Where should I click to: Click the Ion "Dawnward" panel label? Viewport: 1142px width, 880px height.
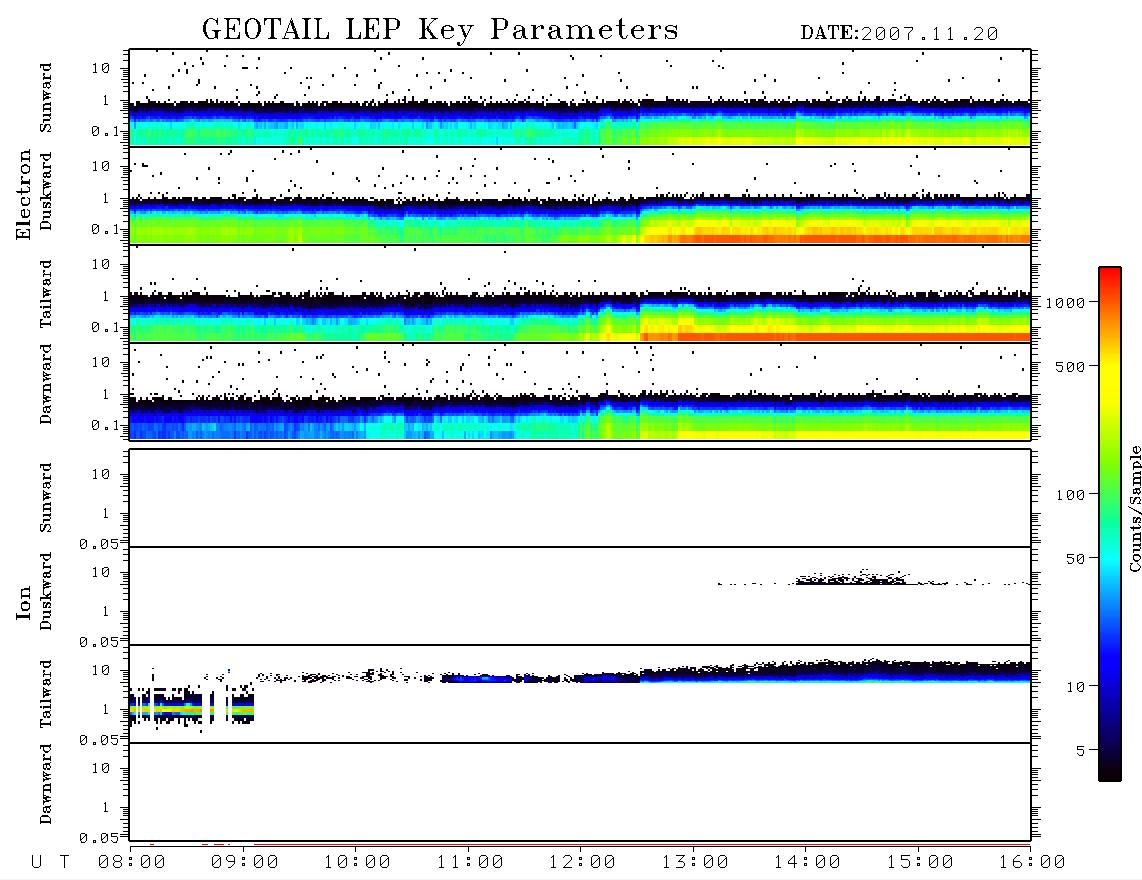point(46,784)
